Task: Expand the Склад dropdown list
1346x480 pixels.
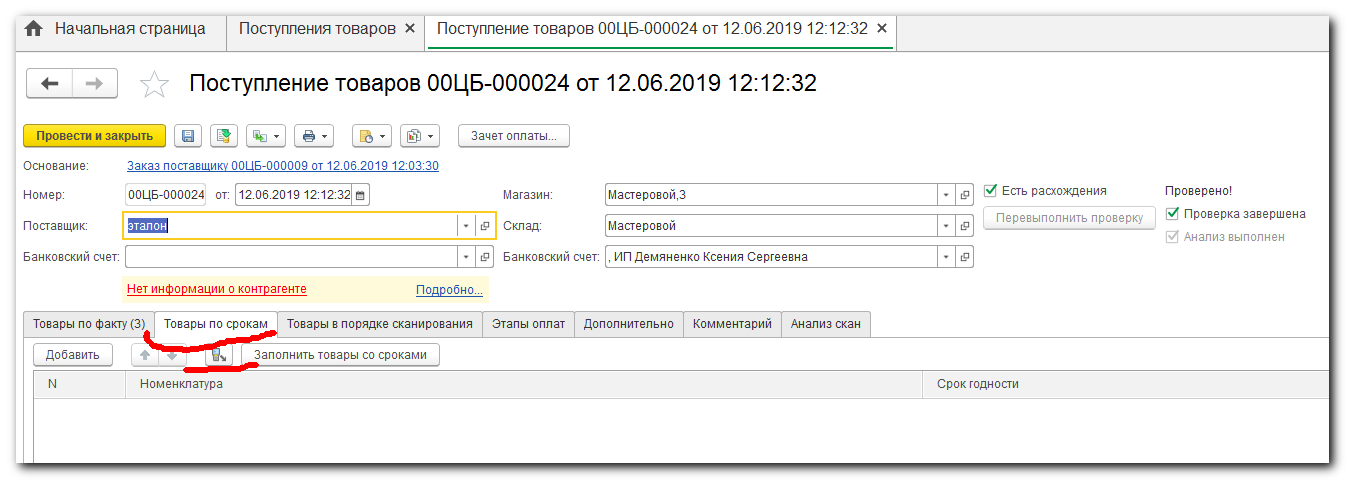Action: 946,226
